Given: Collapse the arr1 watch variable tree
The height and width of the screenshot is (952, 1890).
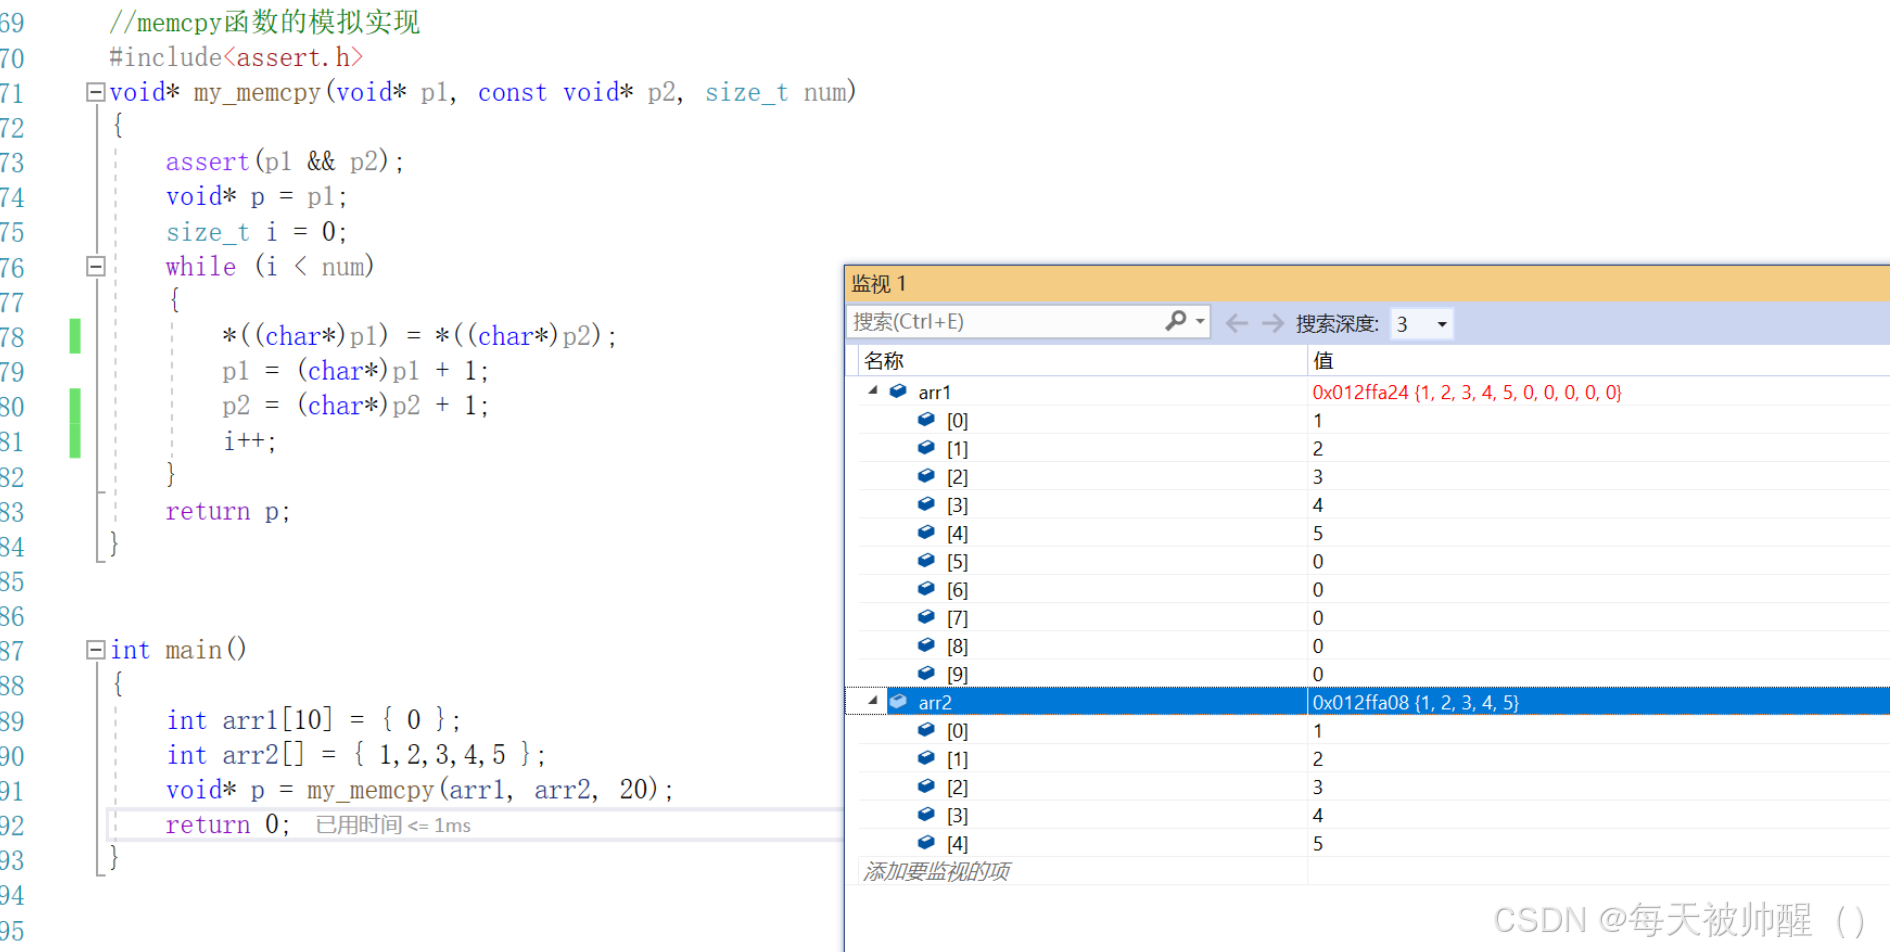Looking at the screenshot, I should 871,391.
